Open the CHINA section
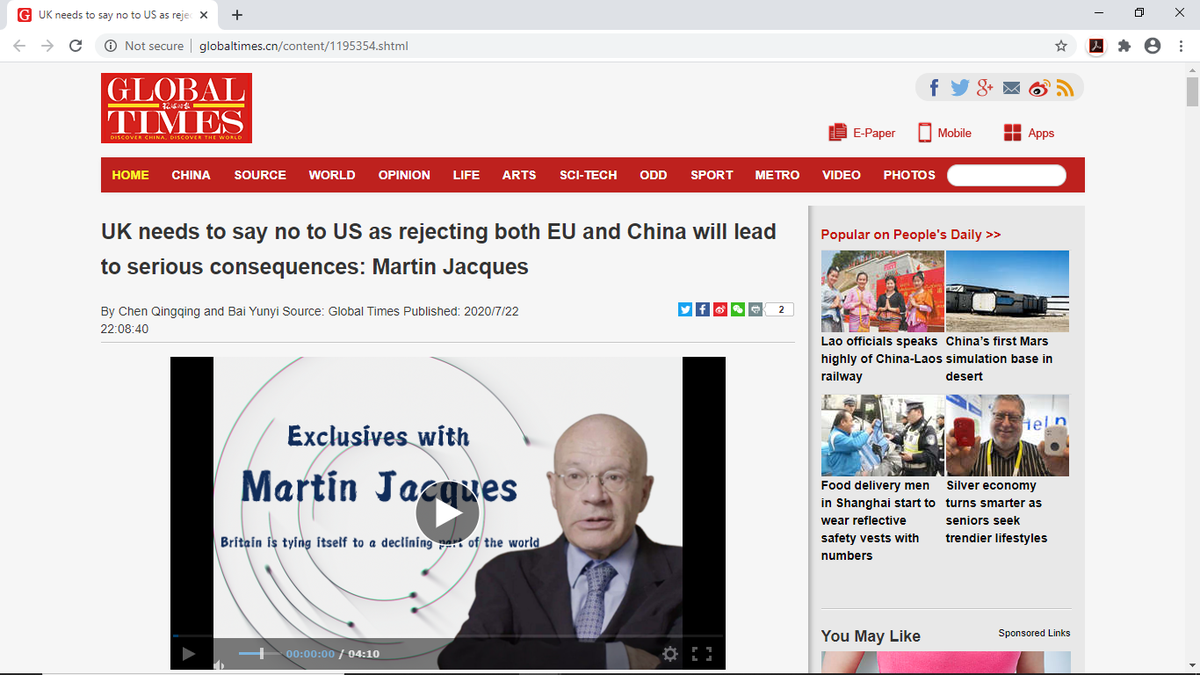The width and height of the screenshot is (1200, 675). coord(191,175)
